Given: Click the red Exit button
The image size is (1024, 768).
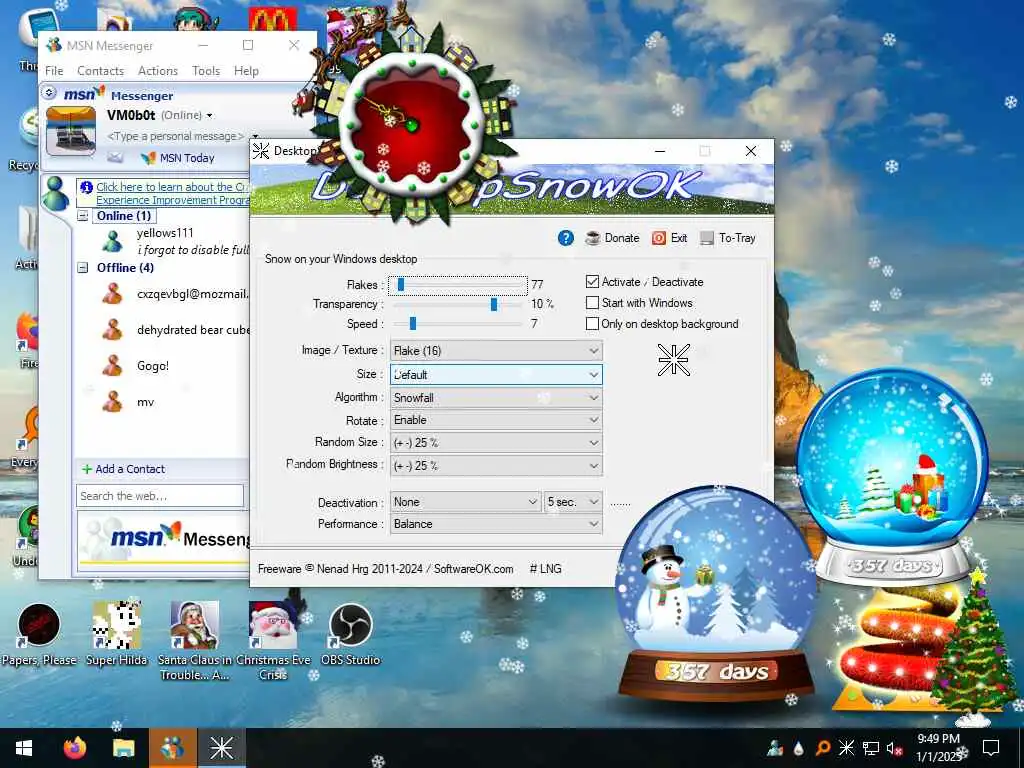Looking at the screenshot, I should coord(669,238).
